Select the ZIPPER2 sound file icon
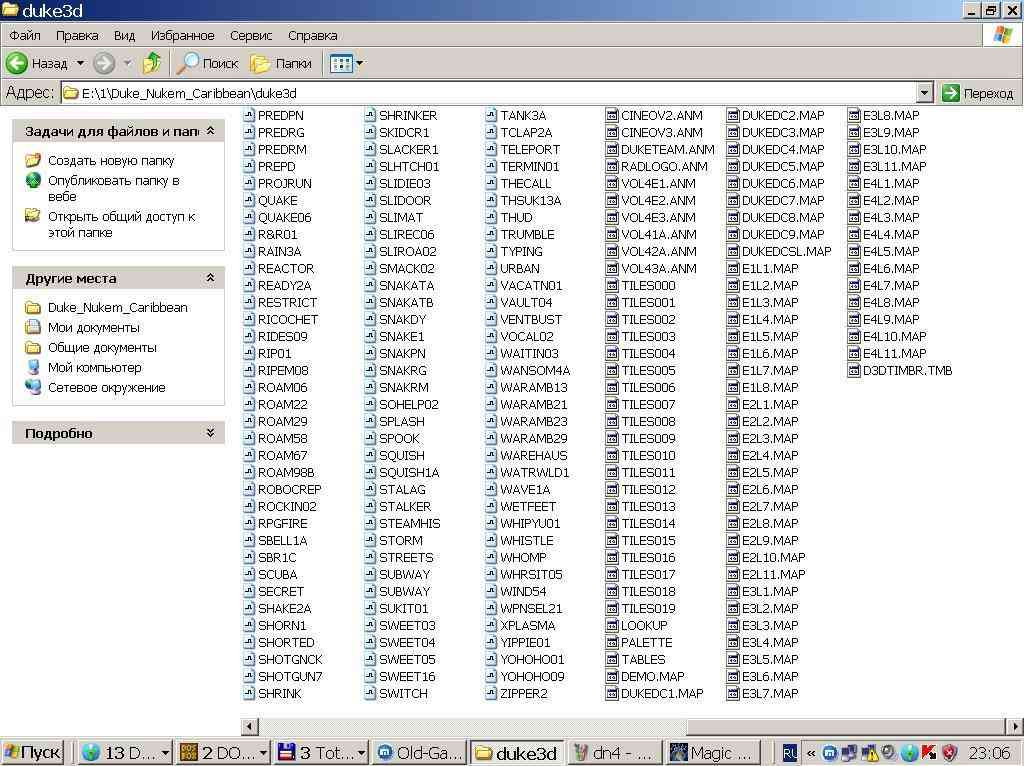1024x766 pixels. click(491, 694)
